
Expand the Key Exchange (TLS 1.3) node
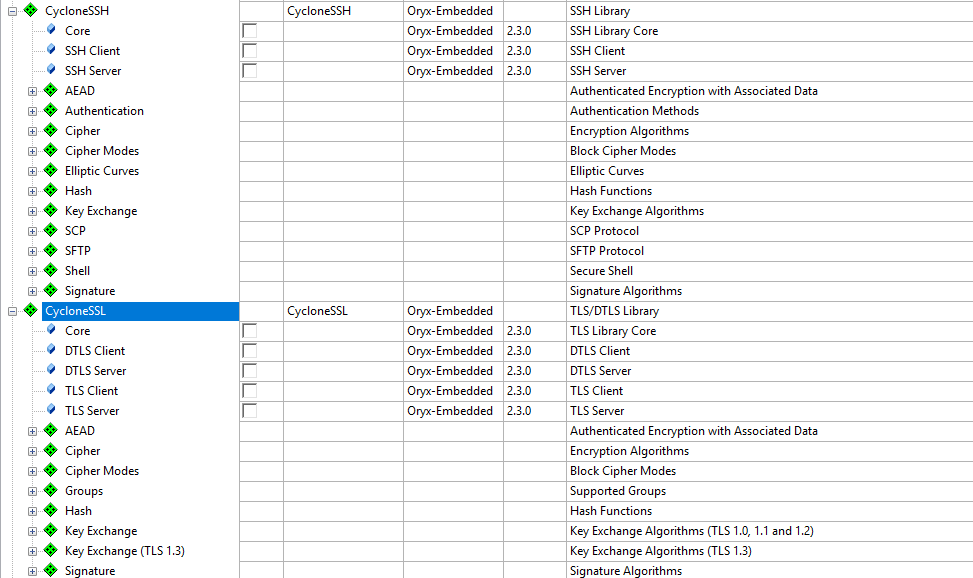pyautogui.click(x=32, y=551)
